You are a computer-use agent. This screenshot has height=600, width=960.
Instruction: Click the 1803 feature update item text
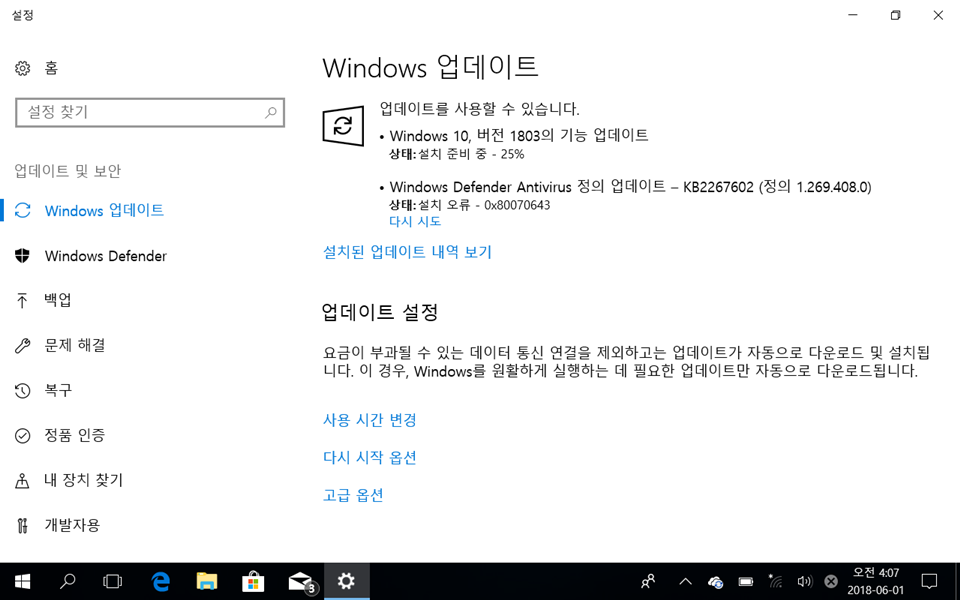519,135
